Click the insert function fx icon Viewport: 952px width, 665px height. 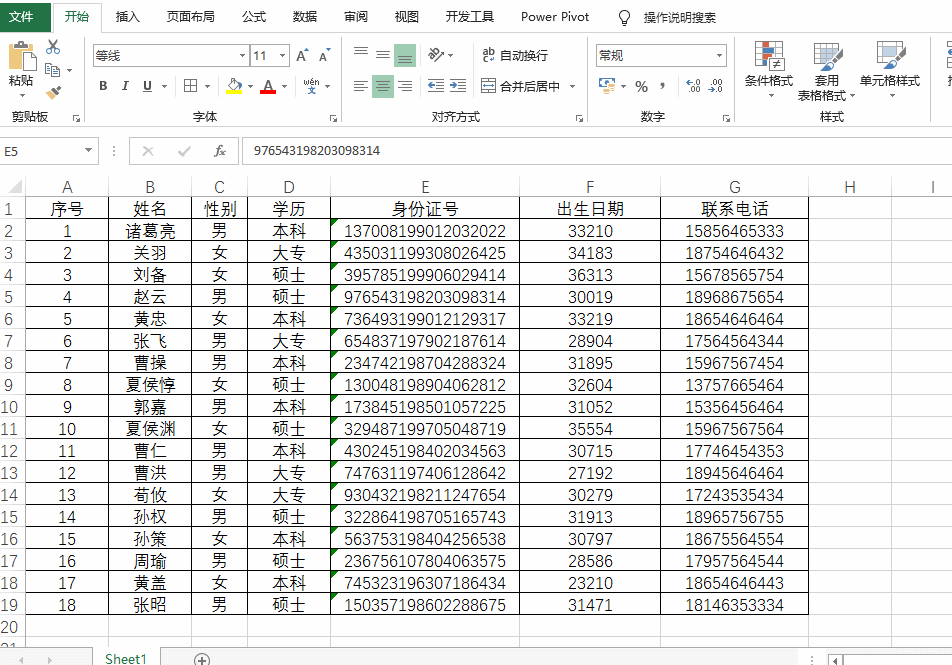220,151
